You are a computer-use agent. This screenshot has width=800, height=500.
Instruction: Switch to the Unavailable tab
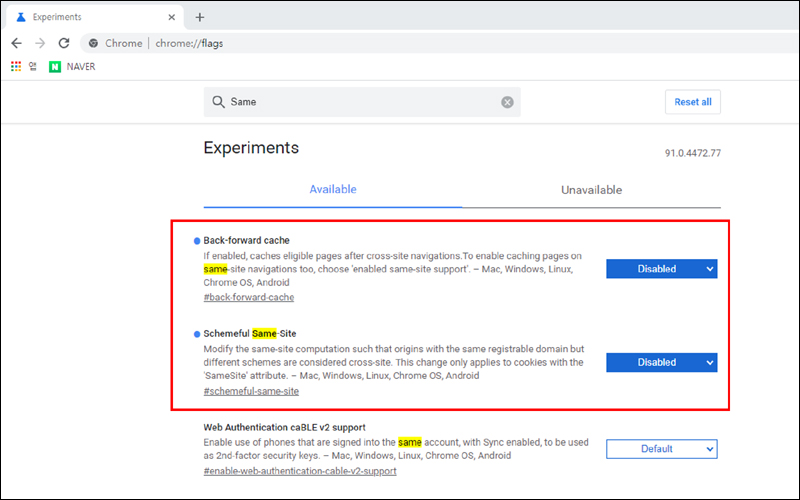(x=591, y=189)
